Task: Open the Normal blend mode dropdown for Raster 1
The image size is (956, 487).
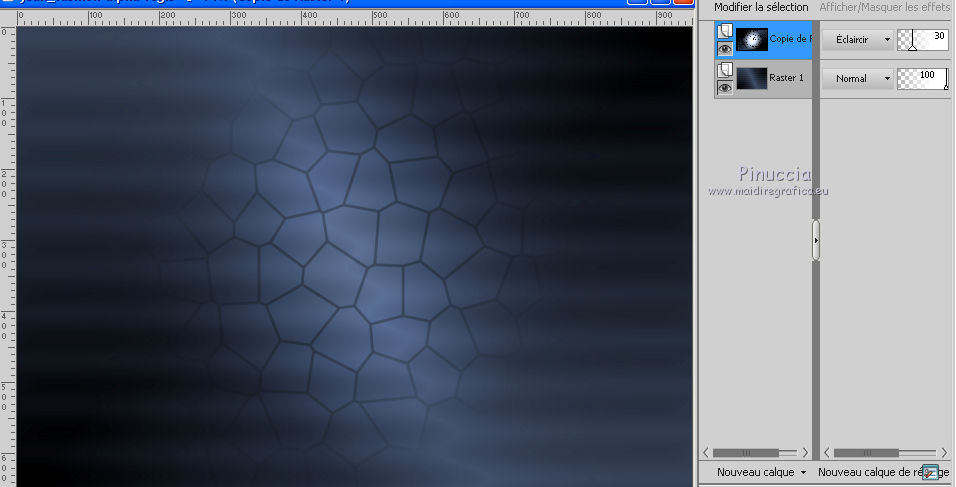Action: [857, 79]
